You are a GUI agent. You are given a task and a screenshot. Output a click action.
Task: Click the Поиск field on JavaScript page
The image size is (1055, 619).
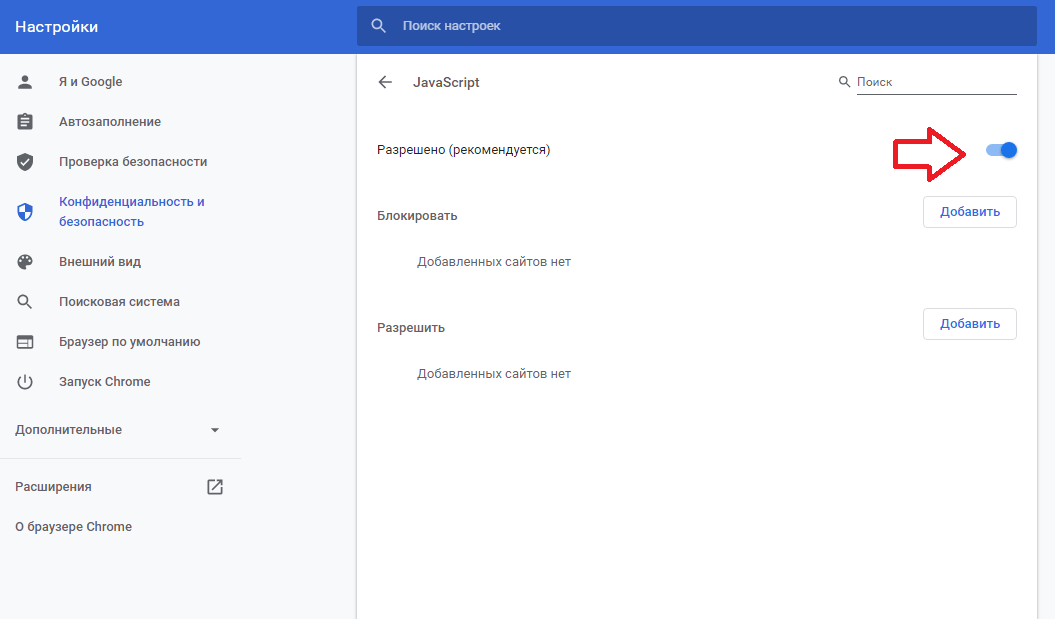pyautogui.click(x=935, y=82)
